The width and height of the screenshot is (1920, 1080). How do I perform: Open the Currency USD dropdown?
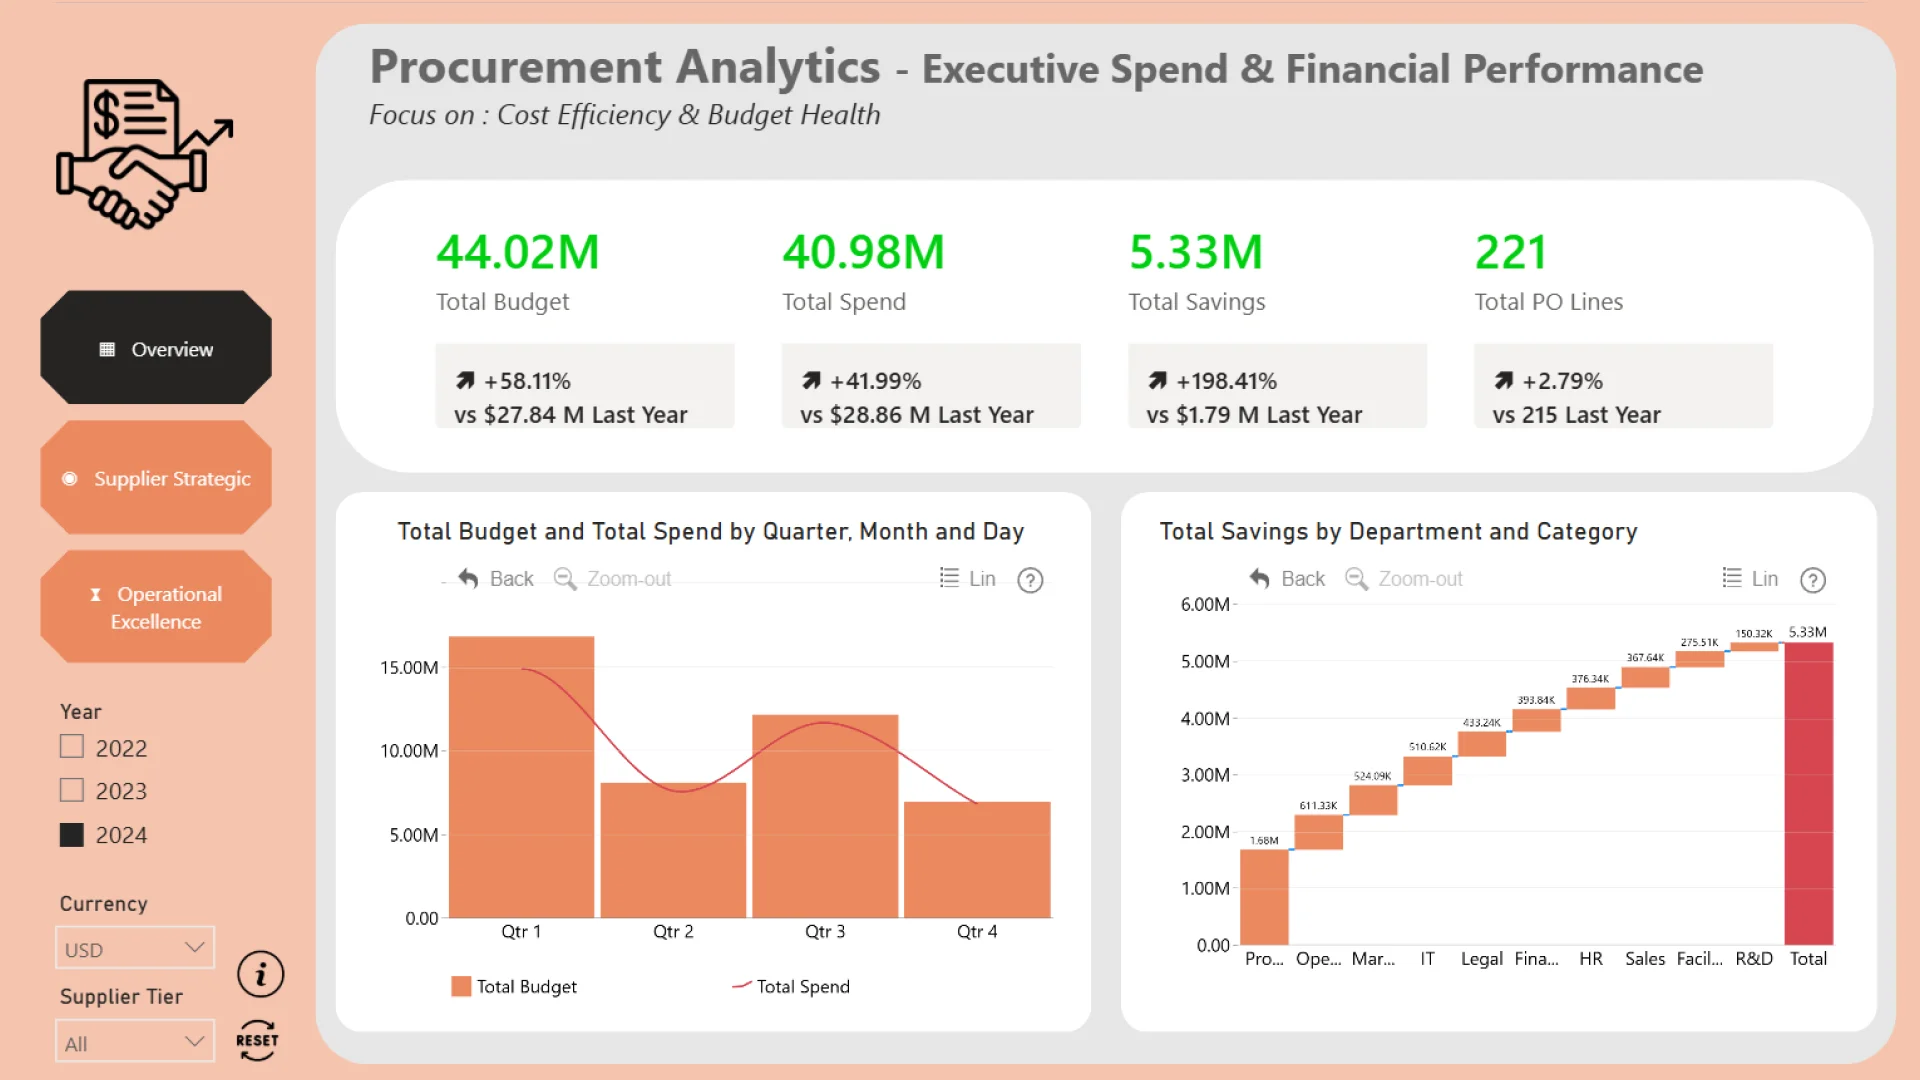tap(135, 948)
